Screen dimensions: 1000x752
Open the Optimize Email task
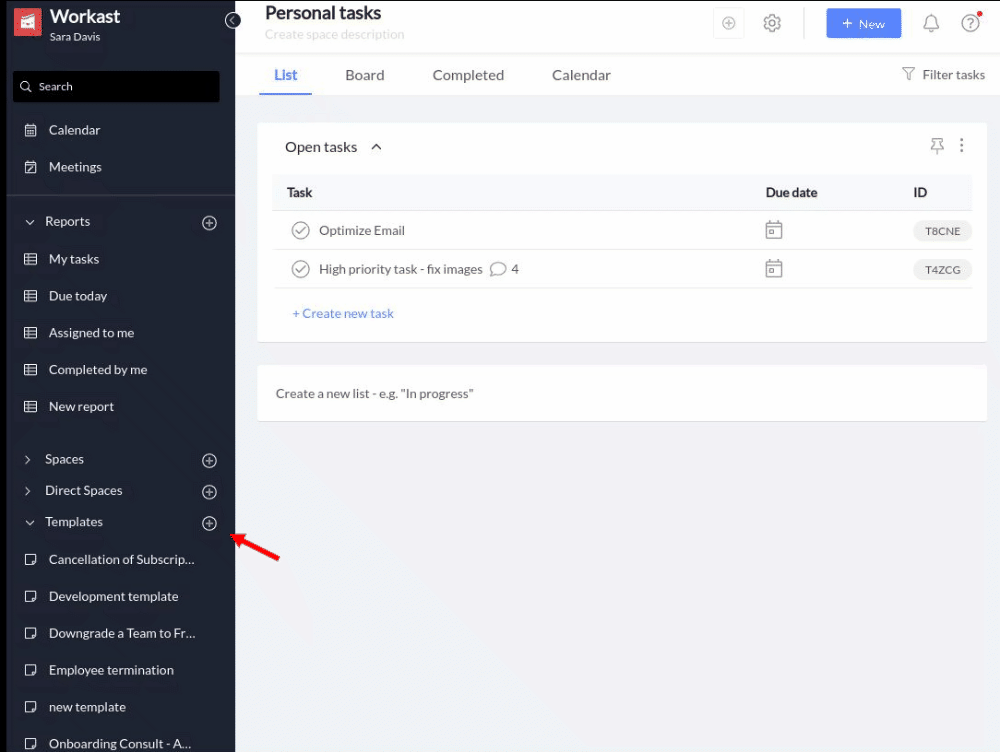[362, 230]
